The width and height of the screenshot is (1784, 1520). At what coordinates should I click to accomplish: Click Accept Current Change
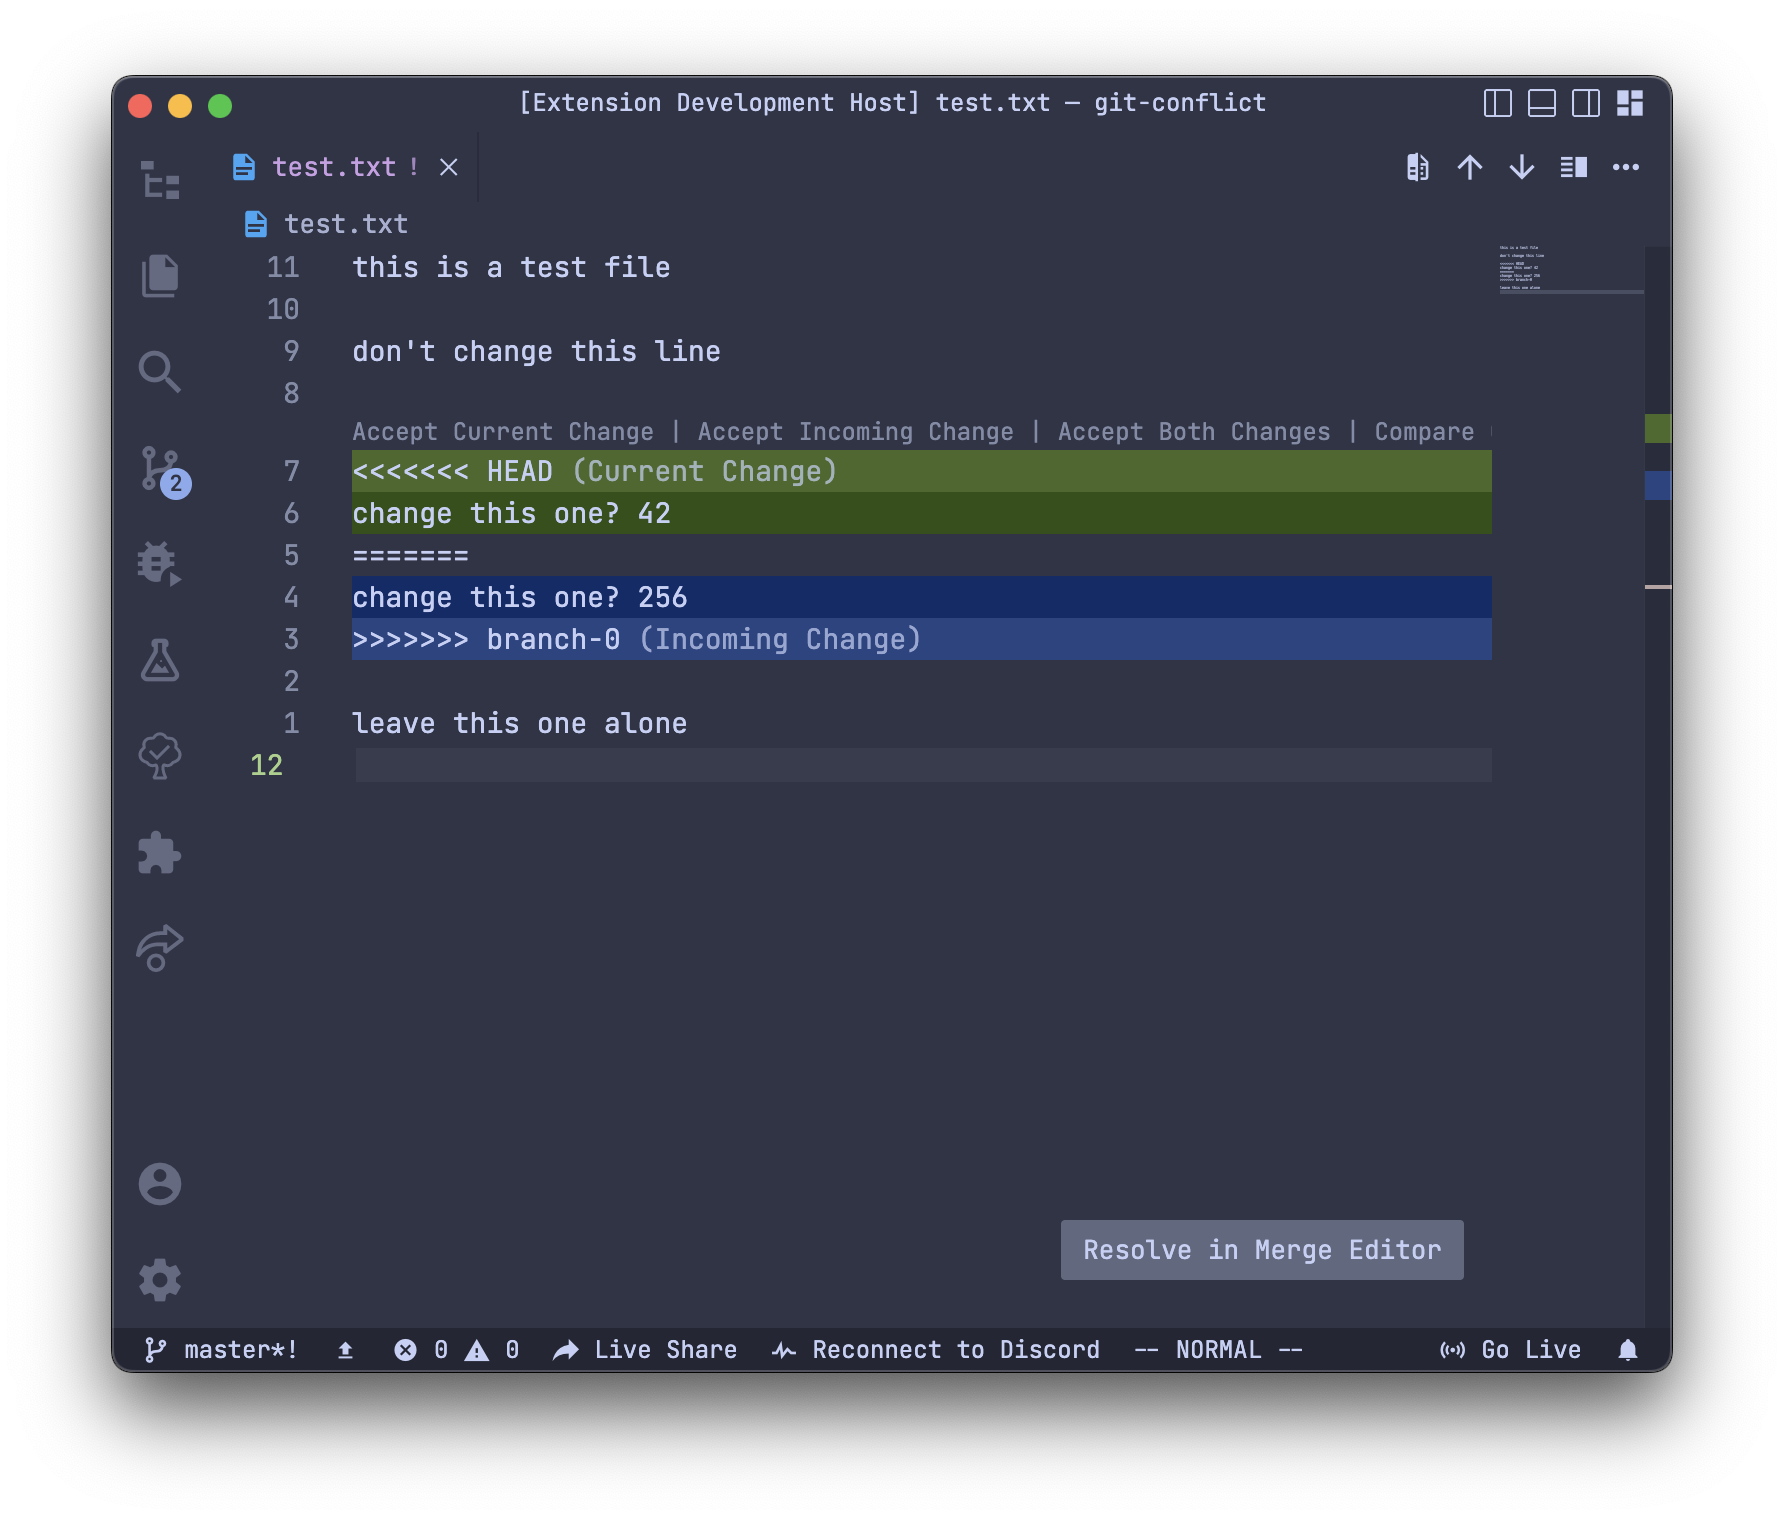(x=503, y=431)
